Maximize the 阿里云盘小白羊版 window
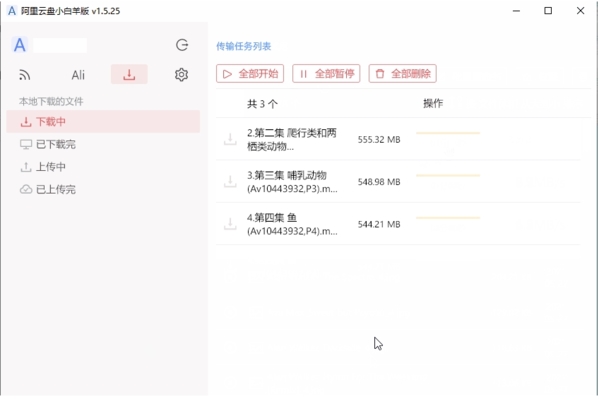Screen dimensions: 599x399 (x=548, y=11)
